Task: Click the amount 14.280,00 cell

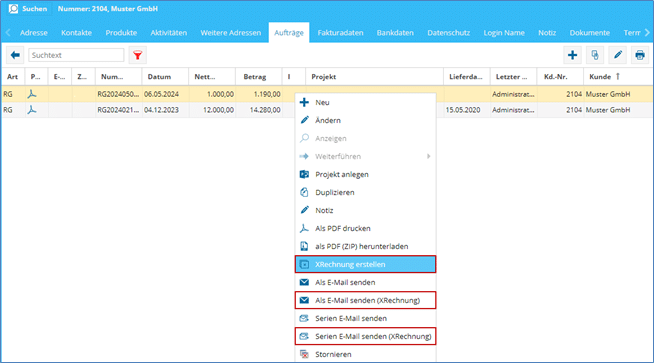Action: pyautogui.click(x=259, y=110)
